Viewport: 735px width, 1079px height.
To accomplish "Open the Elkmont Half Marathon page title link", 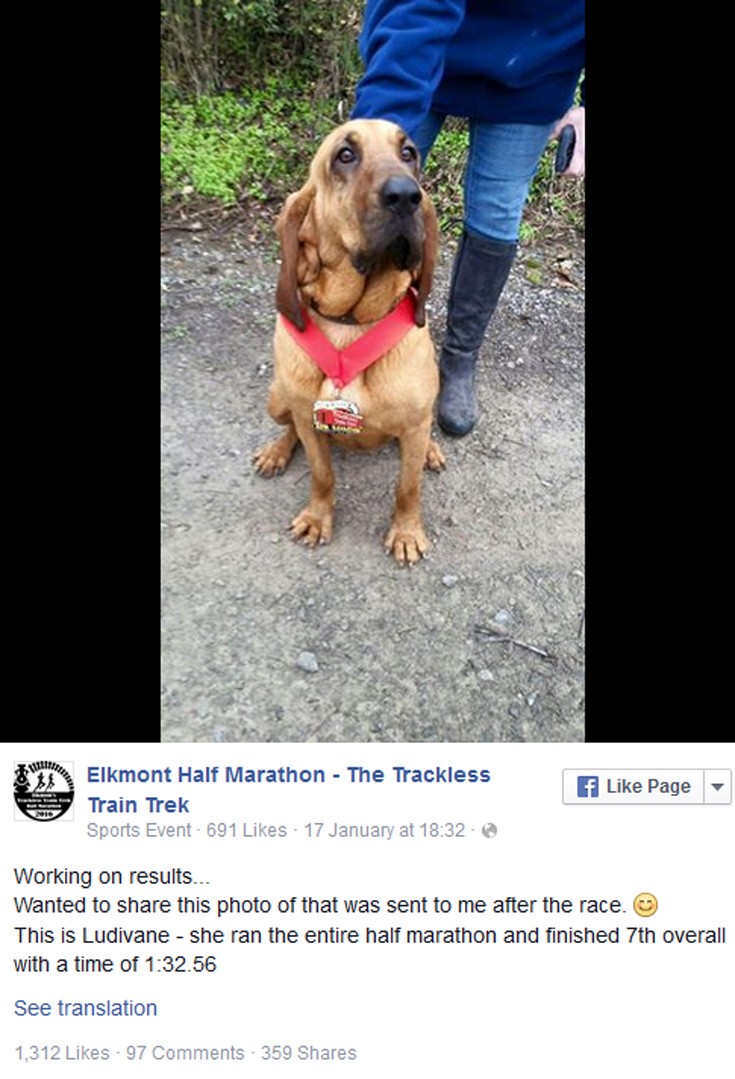I will (x=288, y=789).
